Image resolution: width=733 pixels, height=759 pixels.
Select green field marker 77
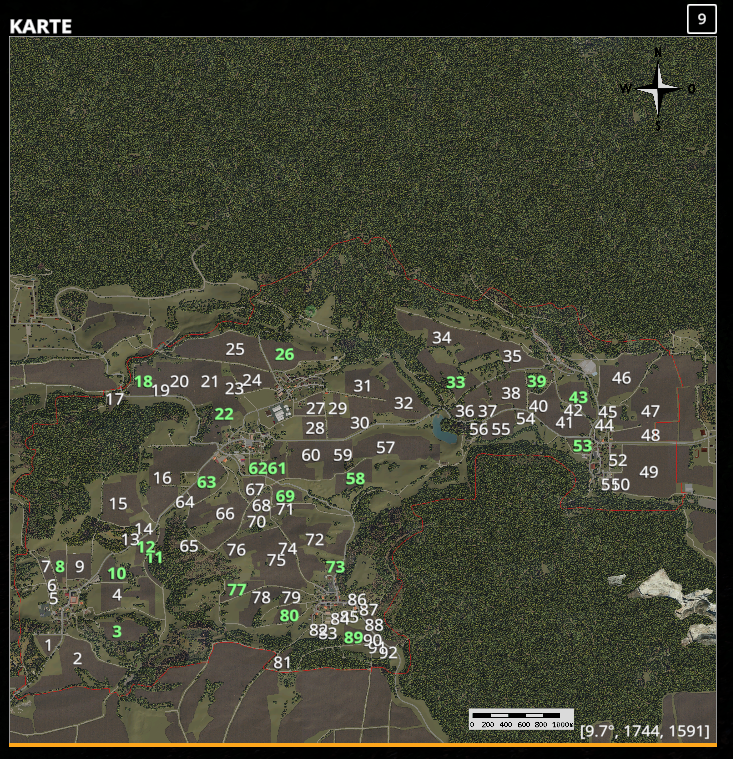pos(237,590)
